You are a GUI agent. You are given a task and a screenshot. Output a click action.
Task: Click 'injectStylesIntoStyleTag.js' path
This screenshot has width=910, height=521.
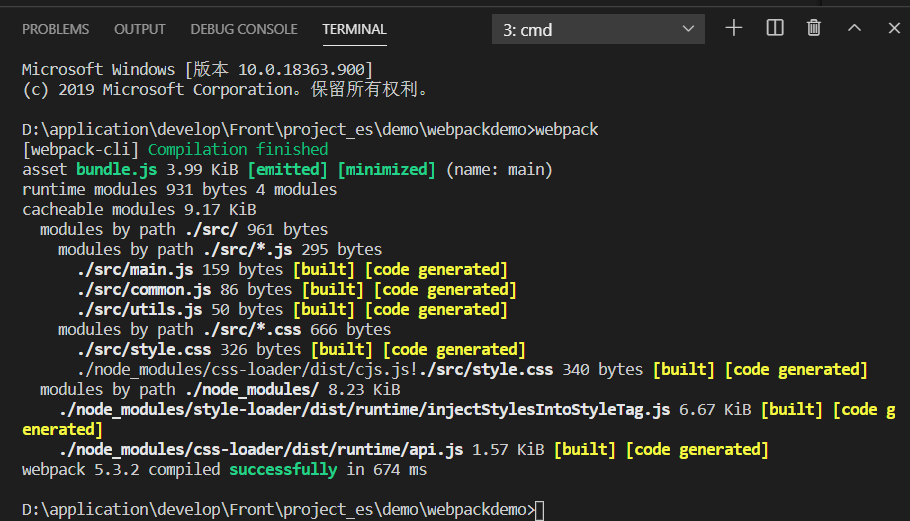point(364,410)
